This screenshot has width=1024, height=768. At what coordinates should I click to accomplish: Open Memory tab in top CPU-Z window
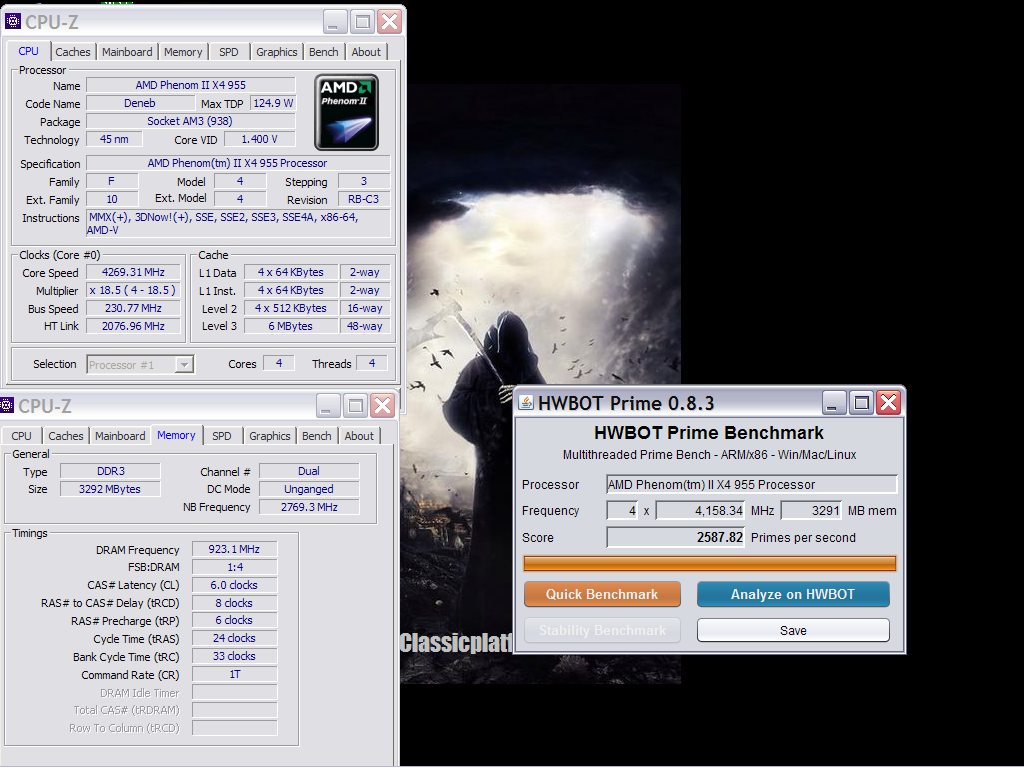pos(183,52)
